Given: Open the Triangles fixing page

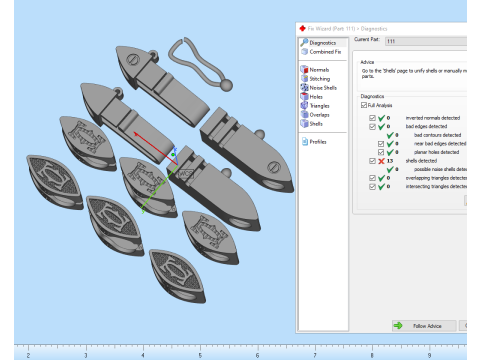Looking at the screenshot, I should (315, 106).
